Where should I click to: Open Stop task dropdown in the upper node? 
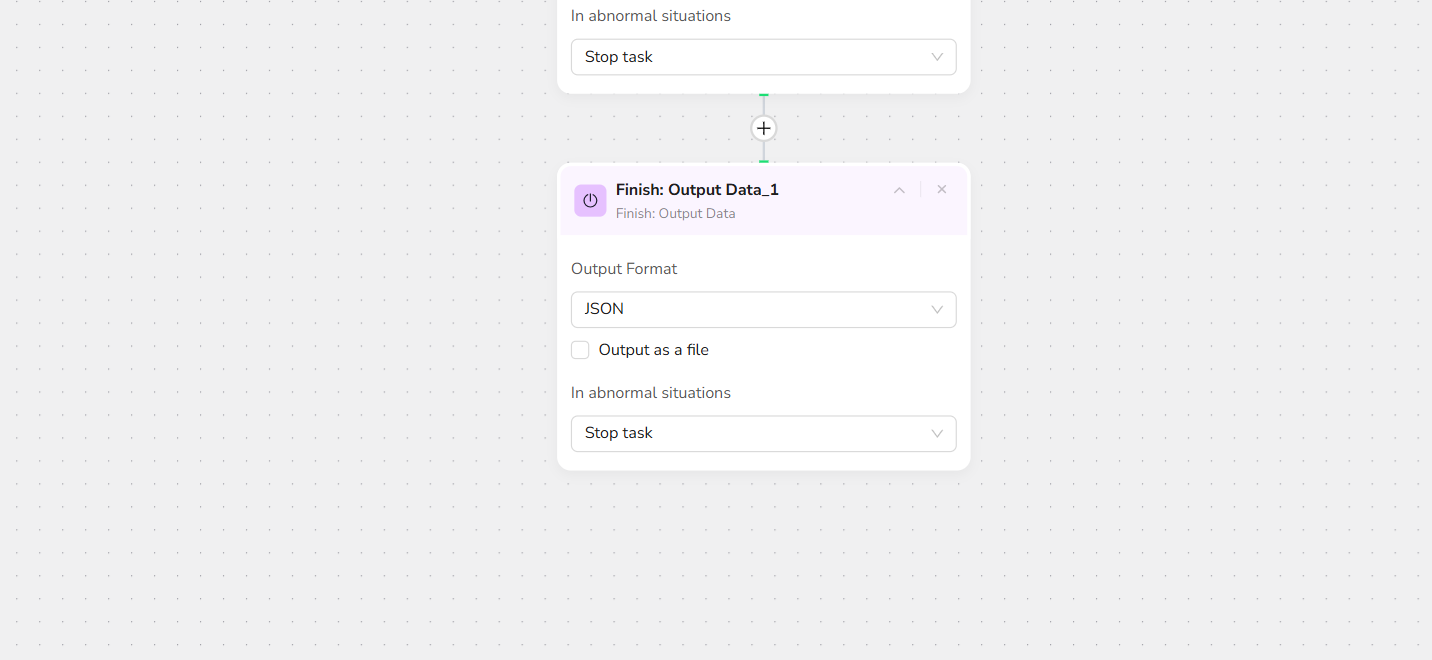tap(763, 57)
